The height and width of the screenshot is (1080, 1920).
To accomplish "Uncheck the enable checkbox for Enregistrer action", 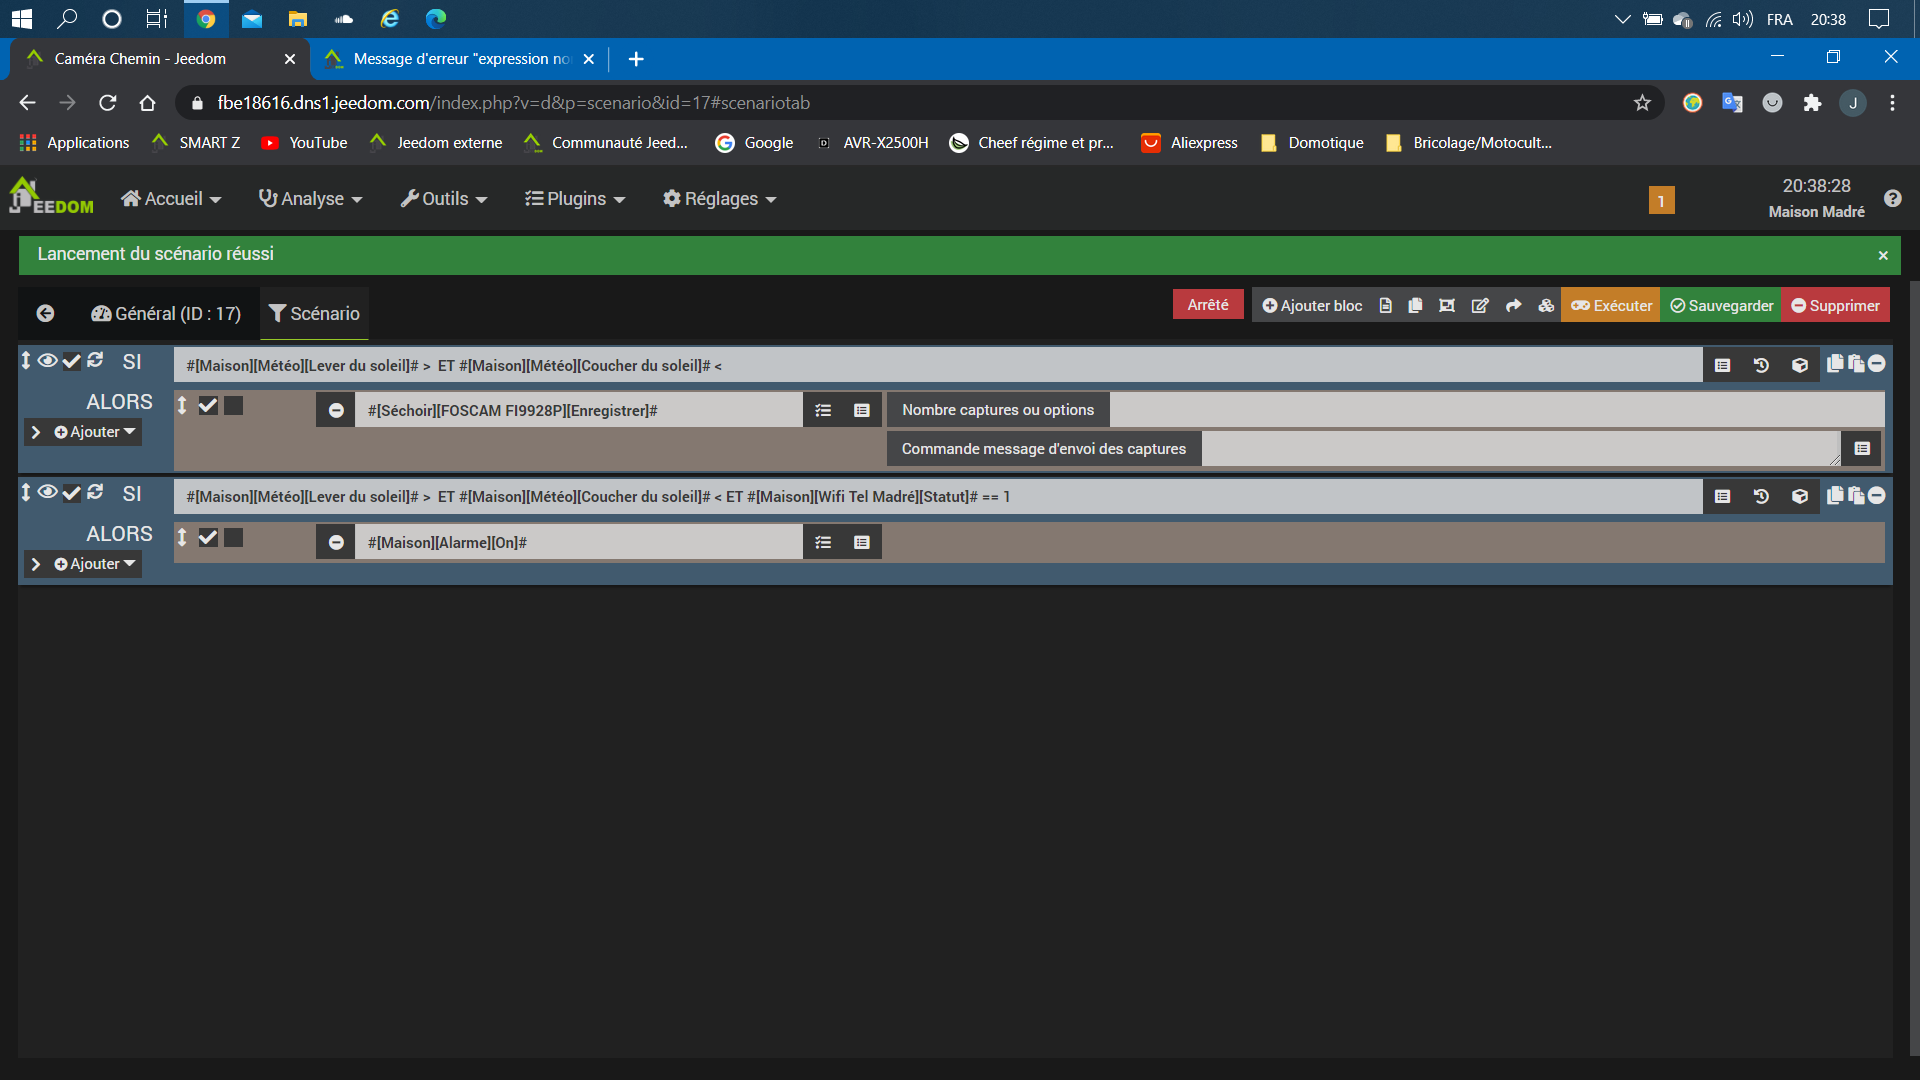I will 208,406.
